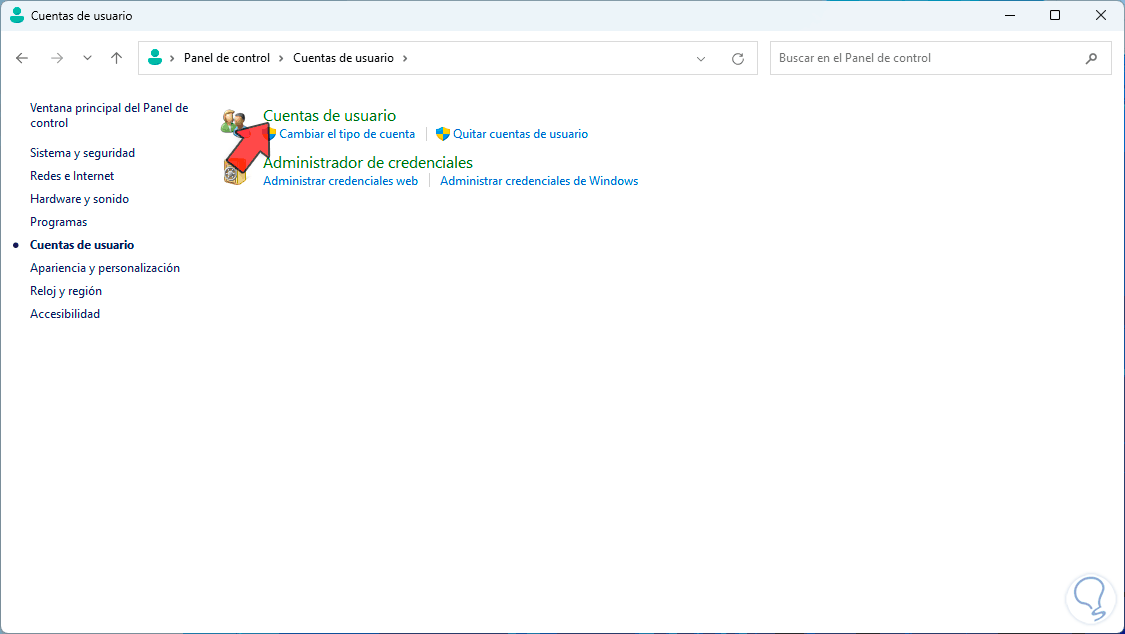Open the address bar history dropdown
The width and height of the screenshot is (1125, 634).
click(x=701, y=59)
